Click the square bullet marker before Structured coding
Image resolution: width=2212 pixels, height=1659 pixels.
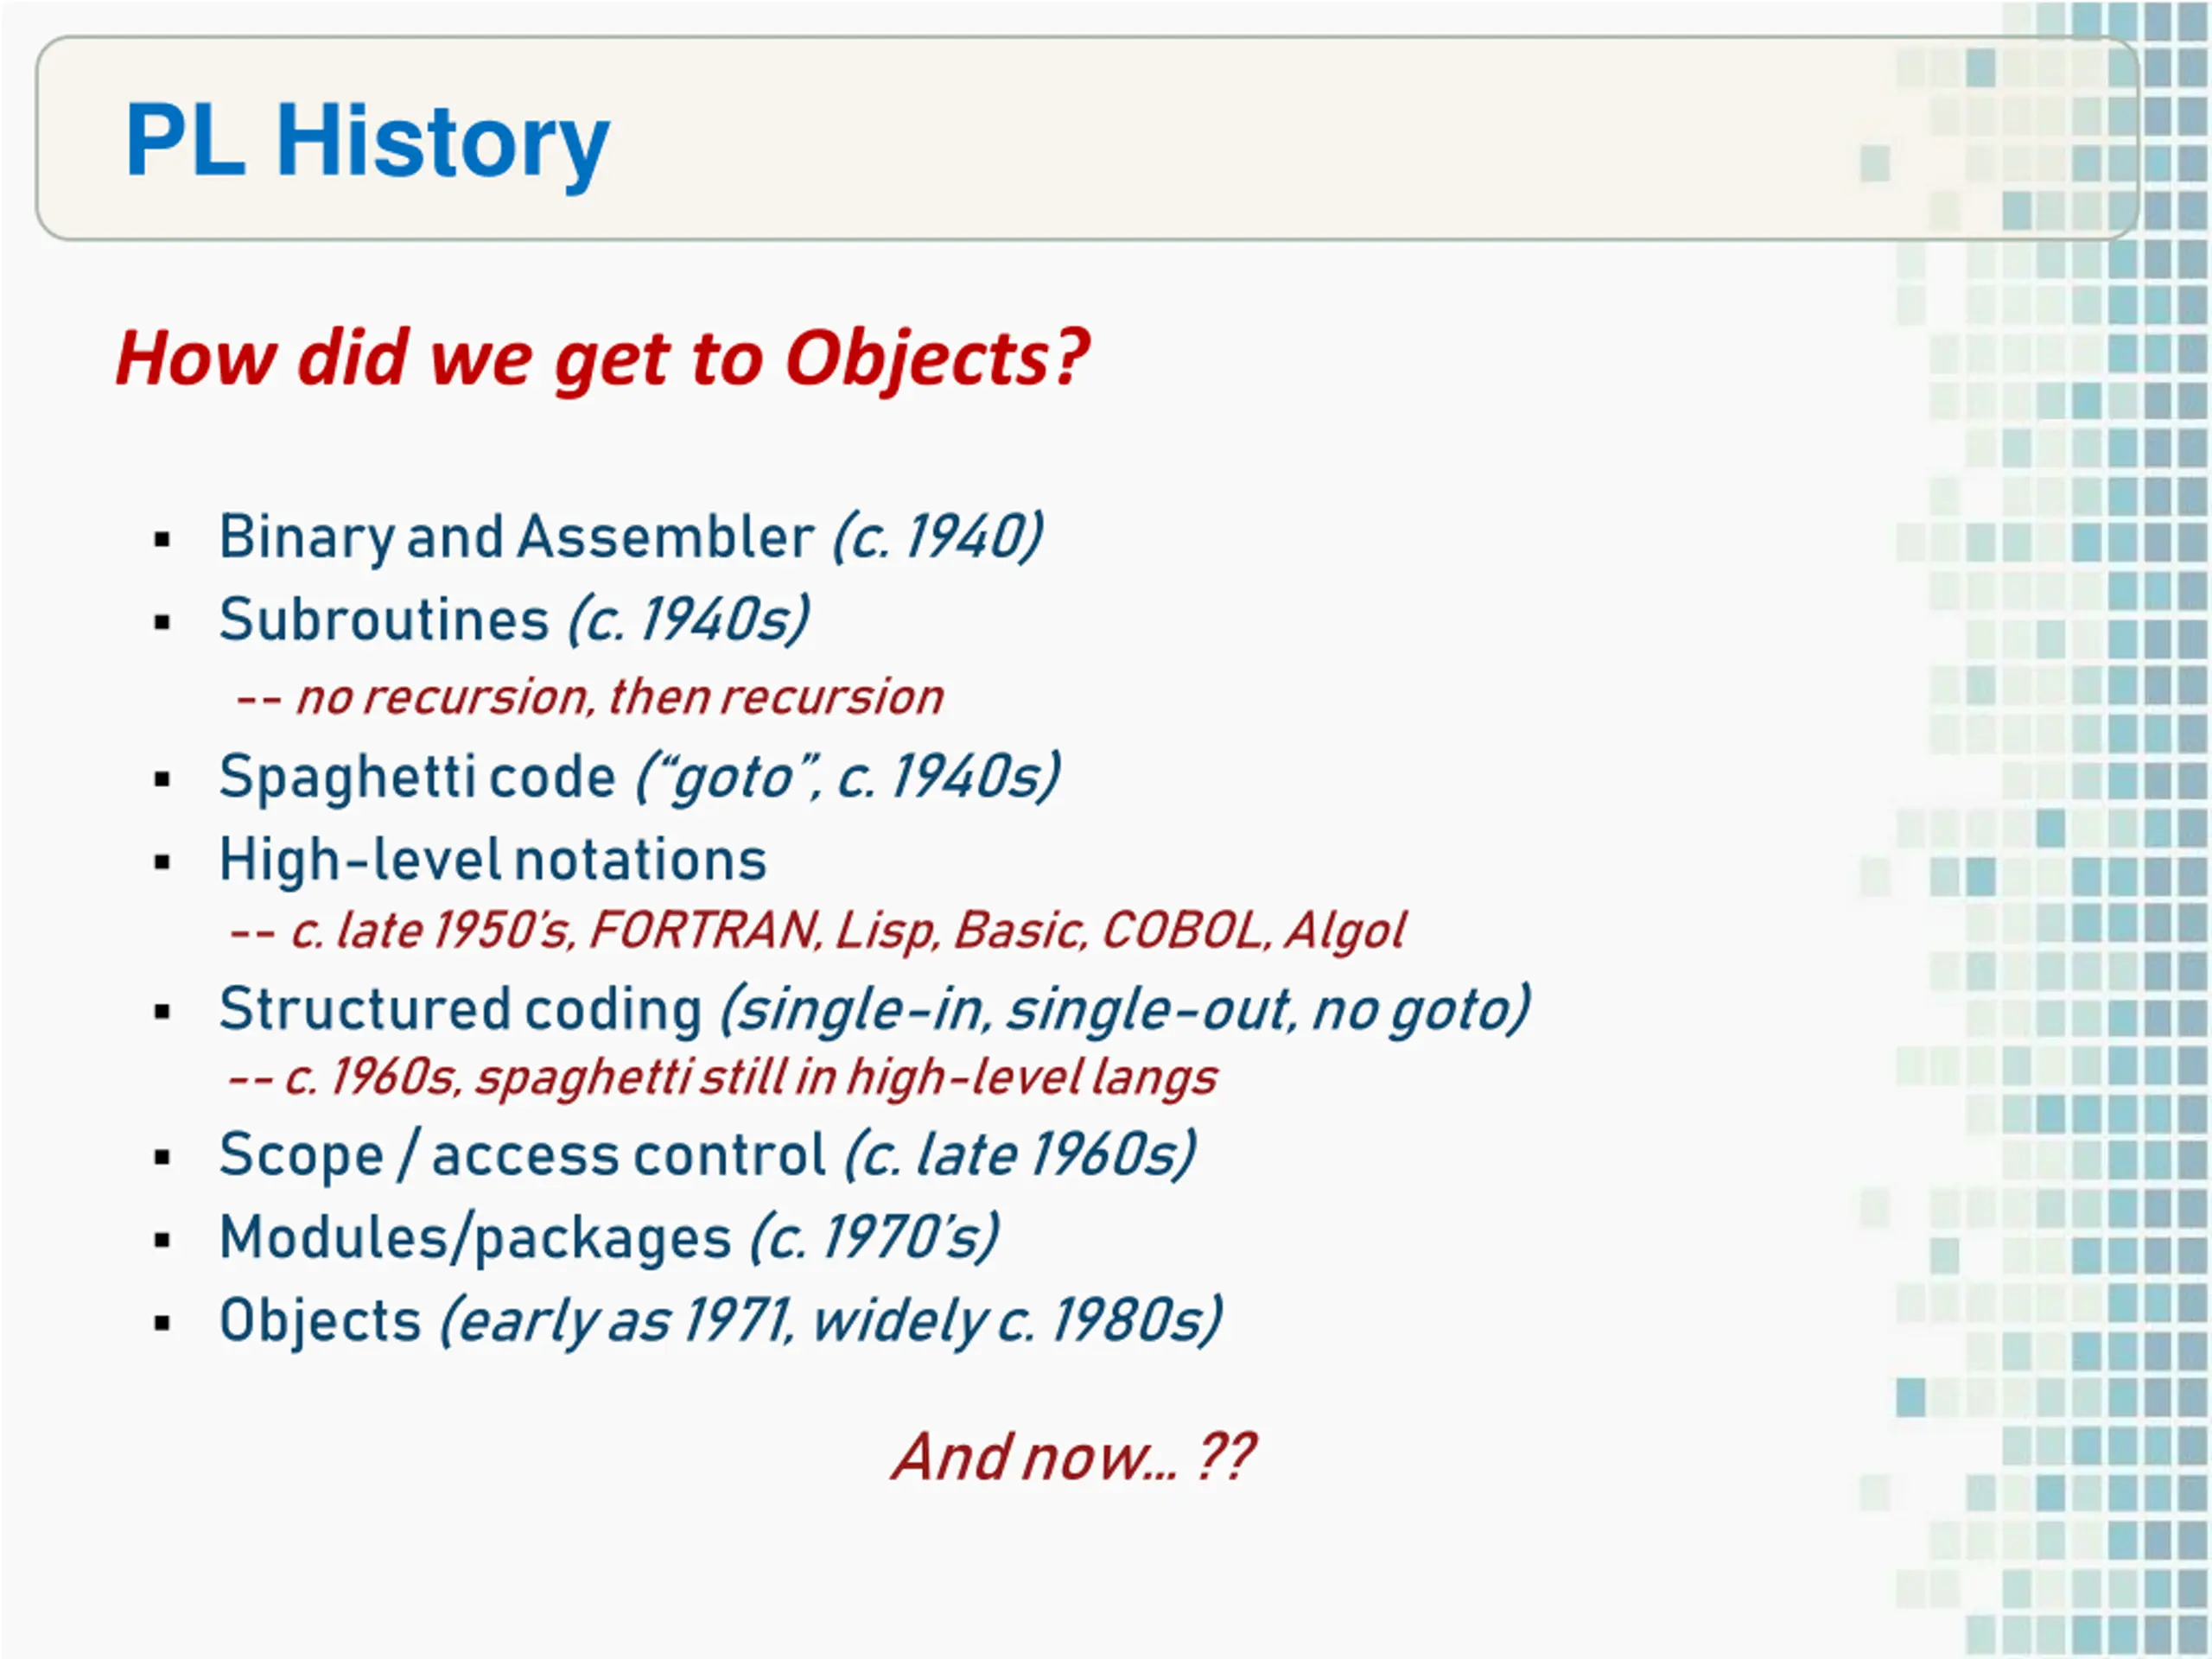click(x=163, y=1012)
